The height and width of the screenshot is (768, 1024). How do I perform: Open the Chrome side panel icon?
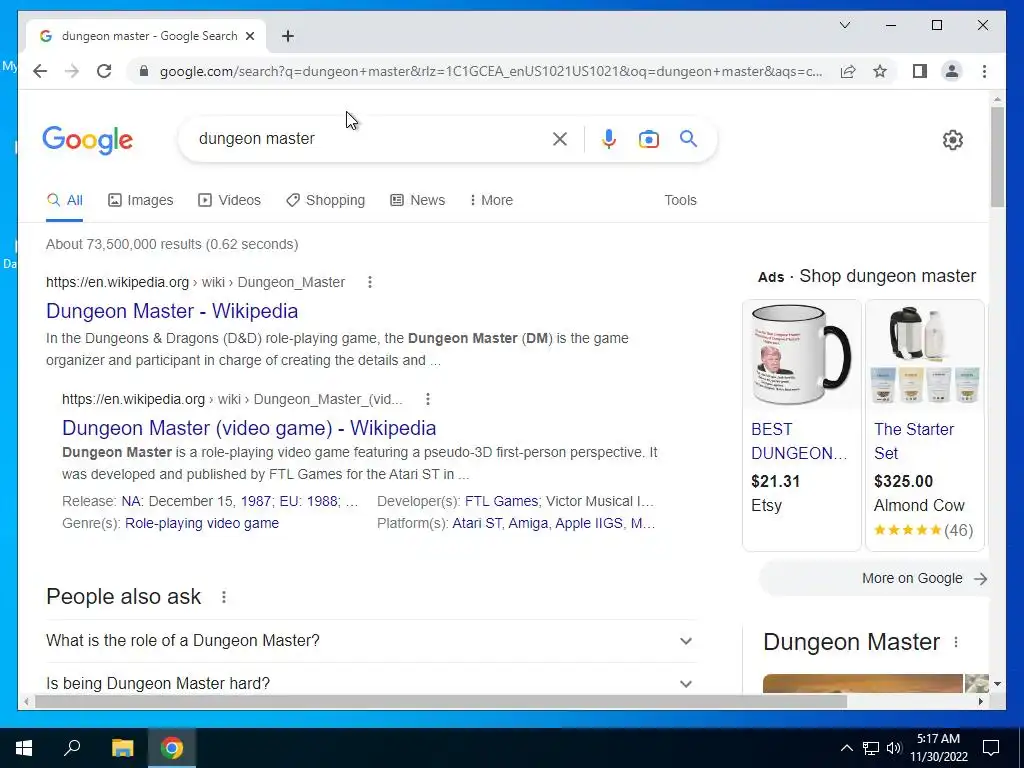920,71
